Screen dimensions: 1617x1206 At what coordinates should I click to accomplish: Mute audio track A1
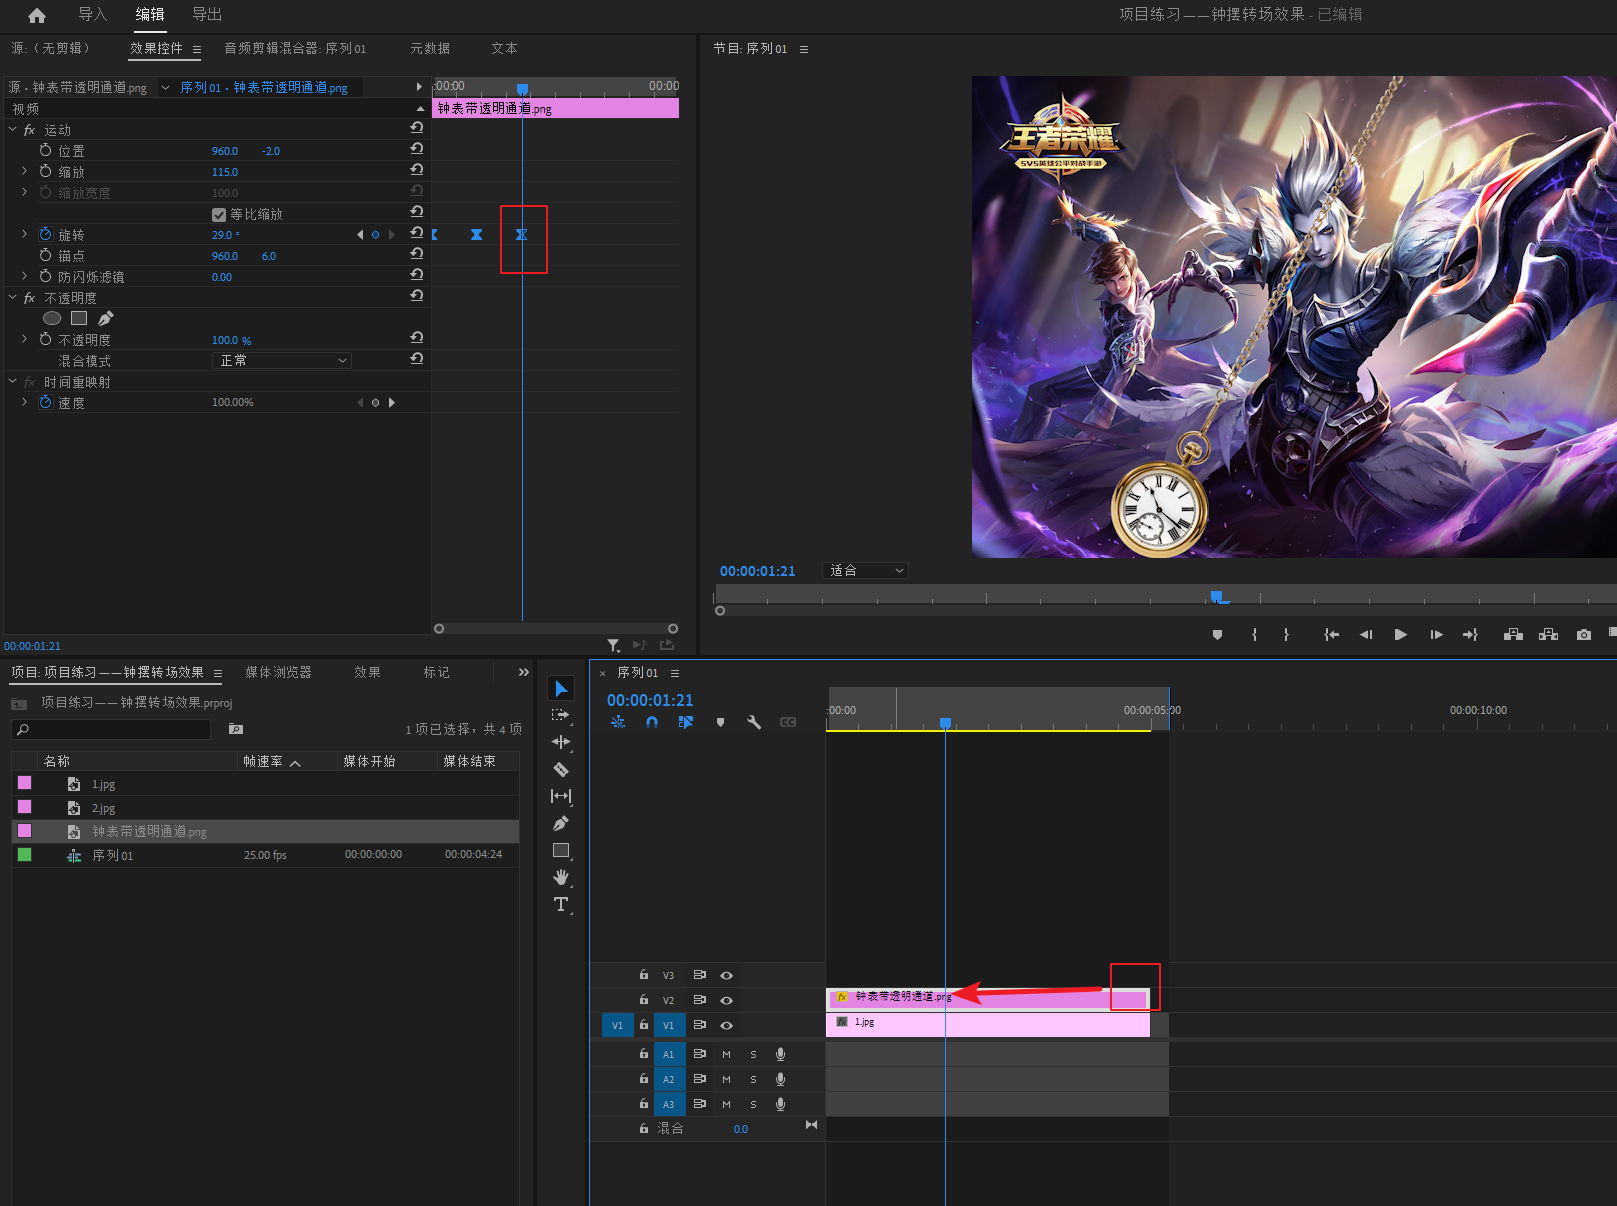click(x=726, y=1054)
